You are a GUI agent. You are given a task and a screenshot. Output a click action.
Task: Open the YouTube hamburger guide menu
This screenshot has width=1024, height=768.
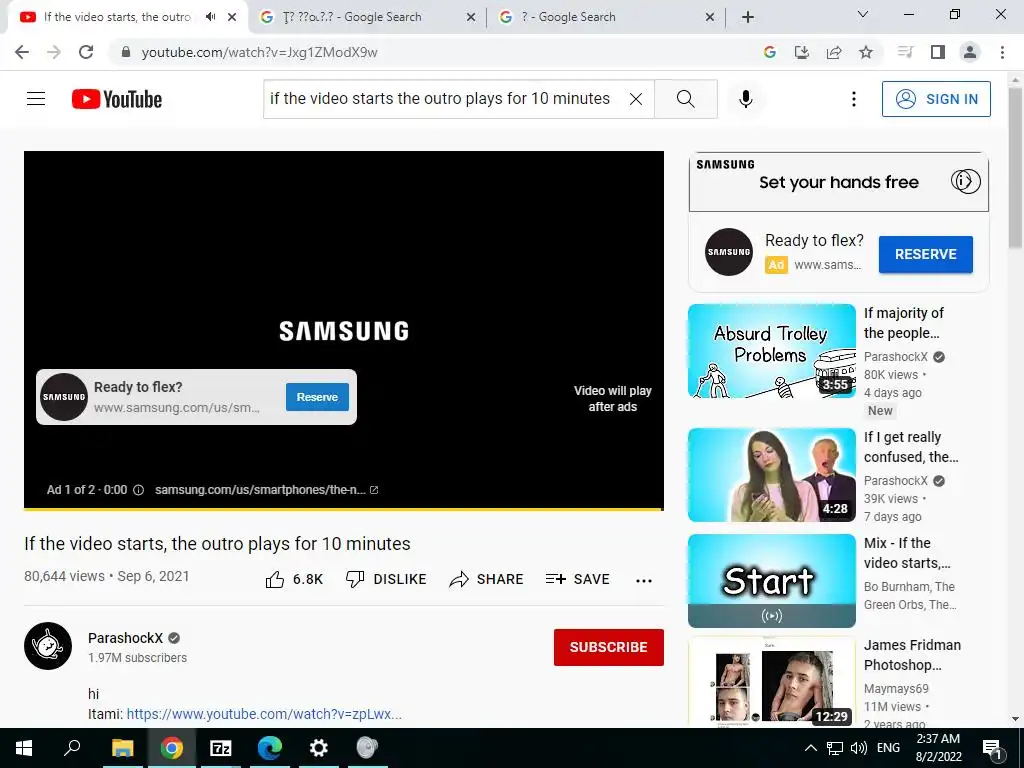tap(36, 99)
